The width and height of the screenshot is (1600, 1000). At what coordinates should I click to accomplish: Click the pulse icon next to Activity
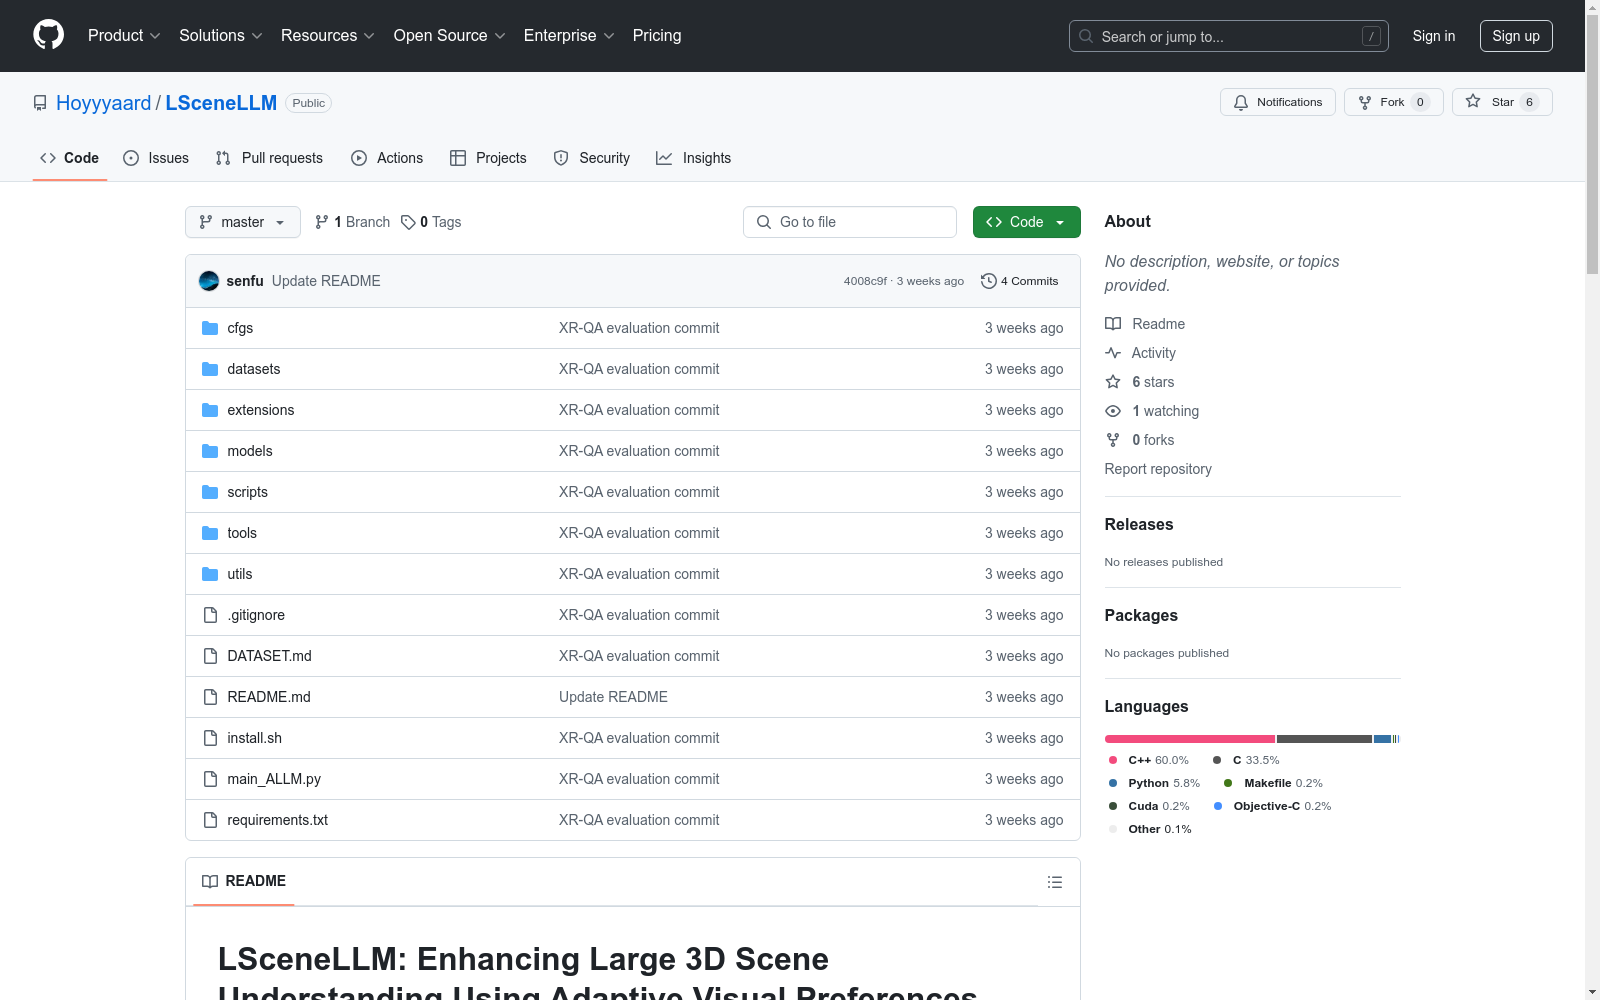coord(1113,353)
